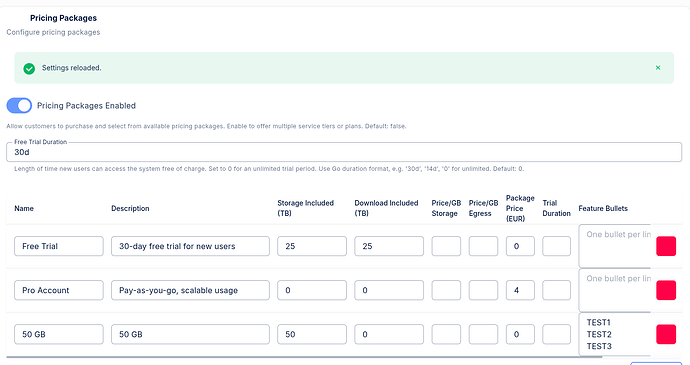
Task: Click Feature Bullets box containing TEST1
Action: pos(615,334)
